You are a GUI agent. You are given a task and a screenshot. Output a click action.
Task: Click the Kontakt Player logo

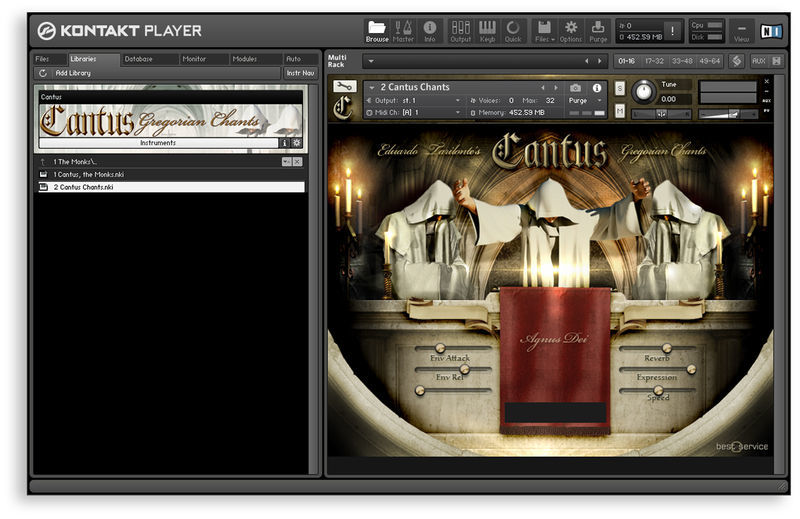(119, 31)
